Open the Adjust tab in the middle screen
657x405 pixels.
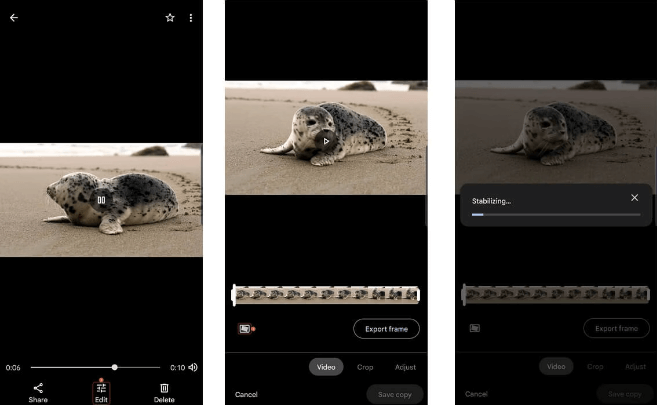pos(405,367)
